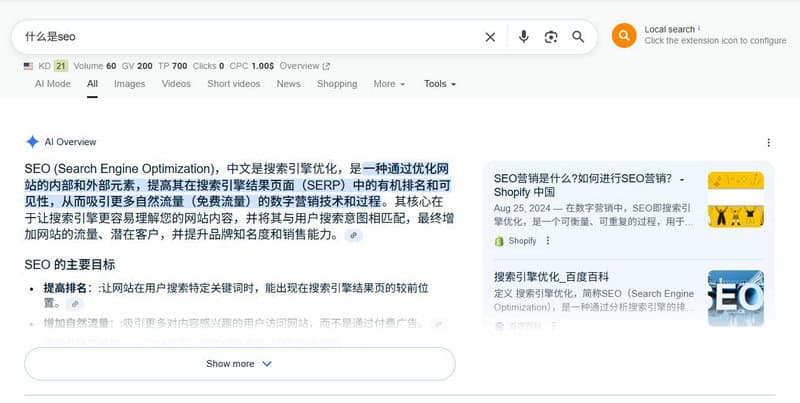Open AI Overview three-dot options menu
The width and height of the screenshot is (800, 403).
[769, 142]
